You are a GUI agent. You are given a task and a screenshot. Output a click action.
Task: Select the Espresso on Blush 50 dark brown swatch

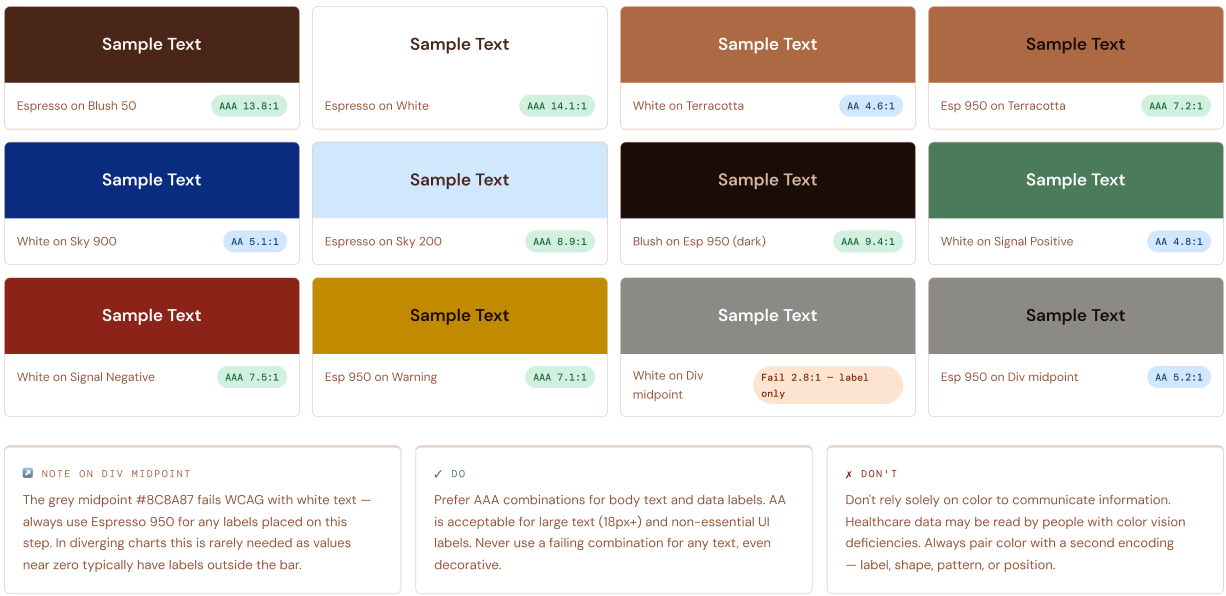pos(152,45)
